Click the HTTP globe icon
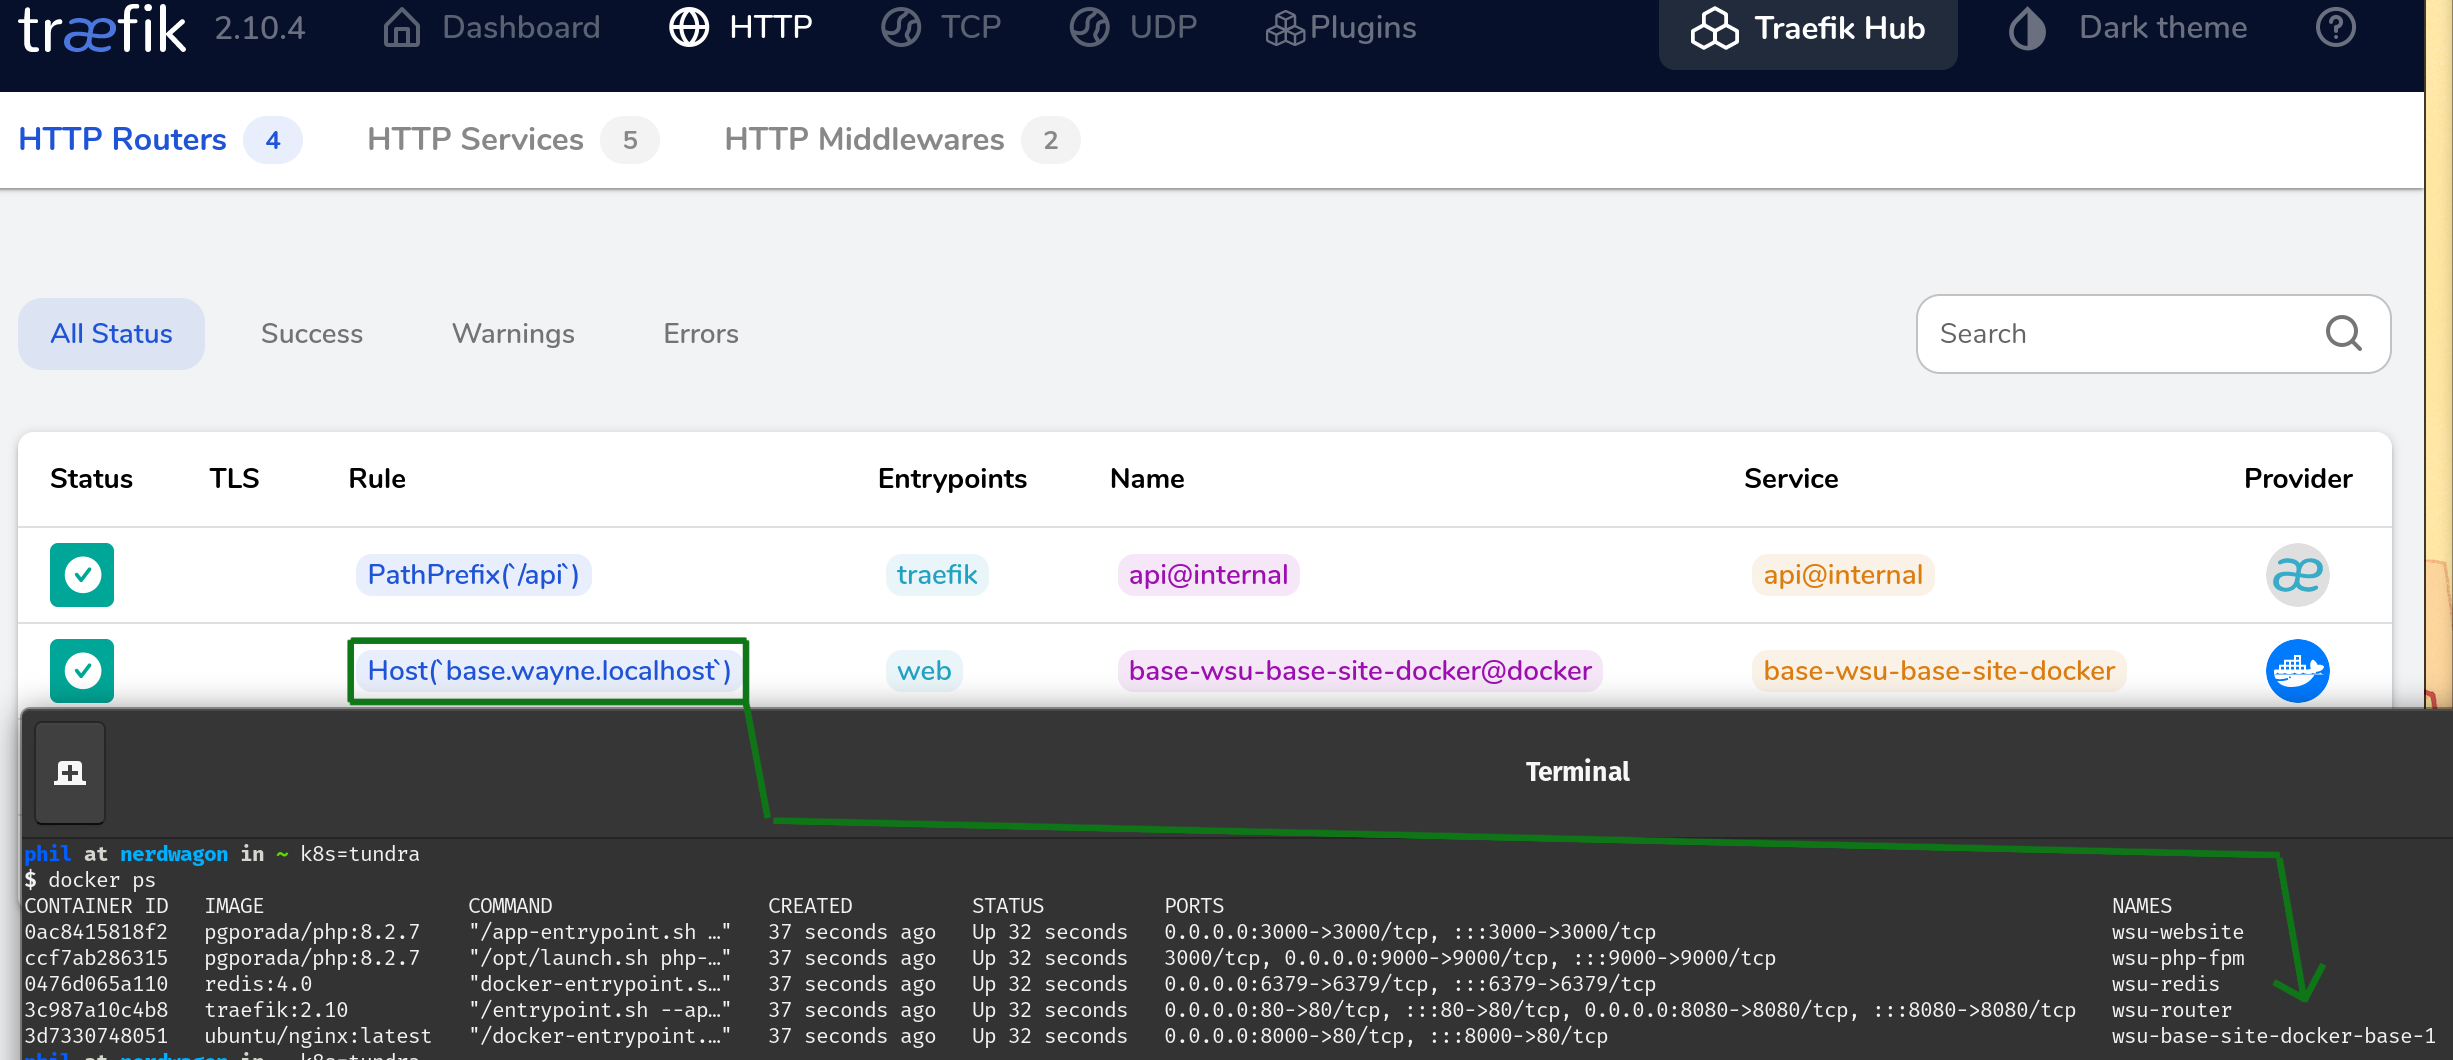This screenshot has width=2453, height=1060. [x=689, y=28]
